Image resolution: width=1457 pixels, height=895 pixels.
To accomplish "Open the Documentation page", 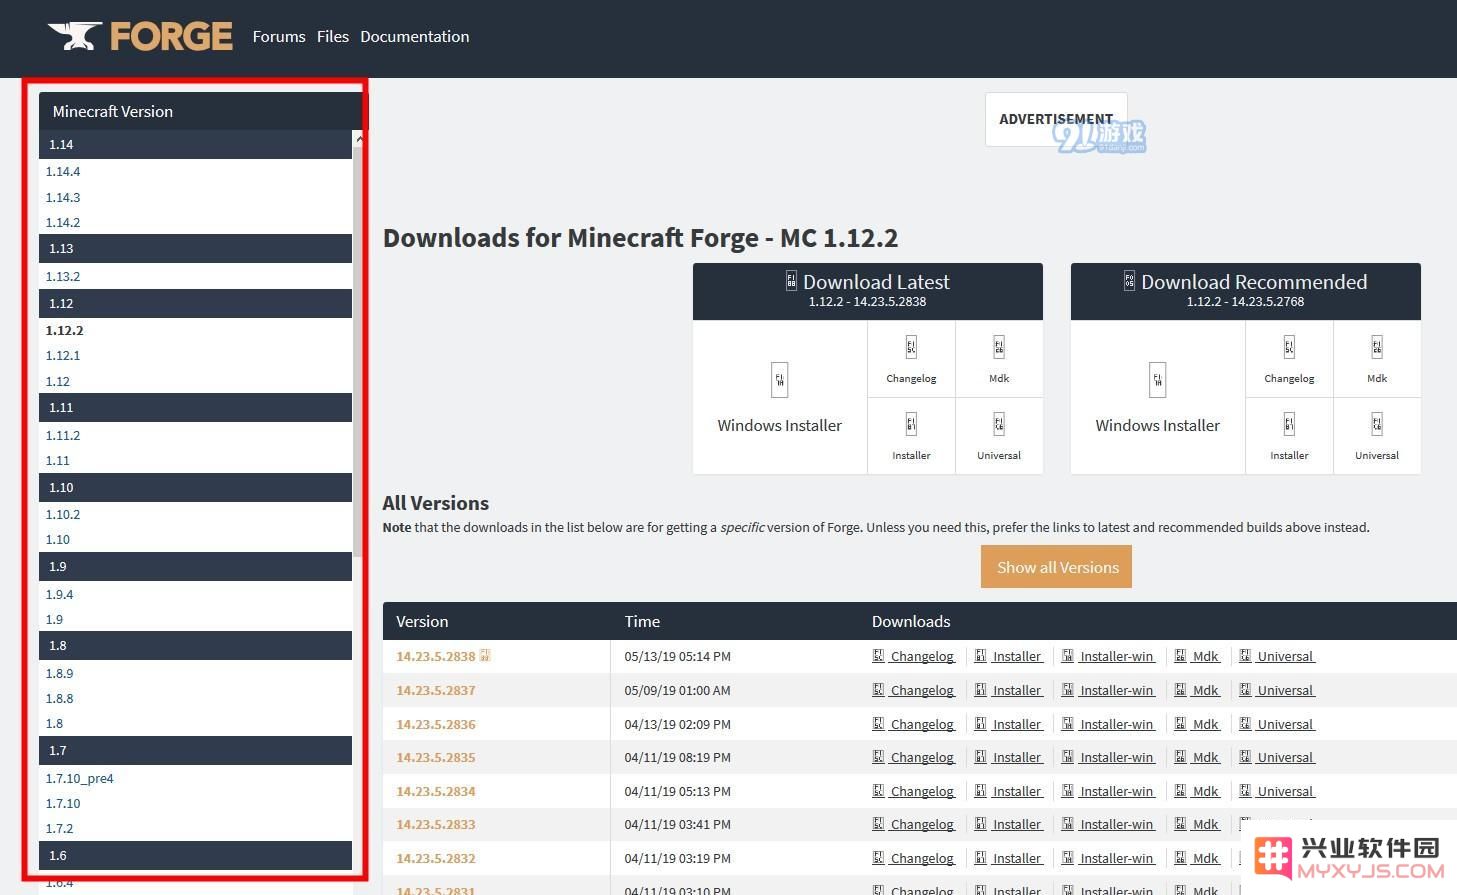I will [x=414, y=36].
